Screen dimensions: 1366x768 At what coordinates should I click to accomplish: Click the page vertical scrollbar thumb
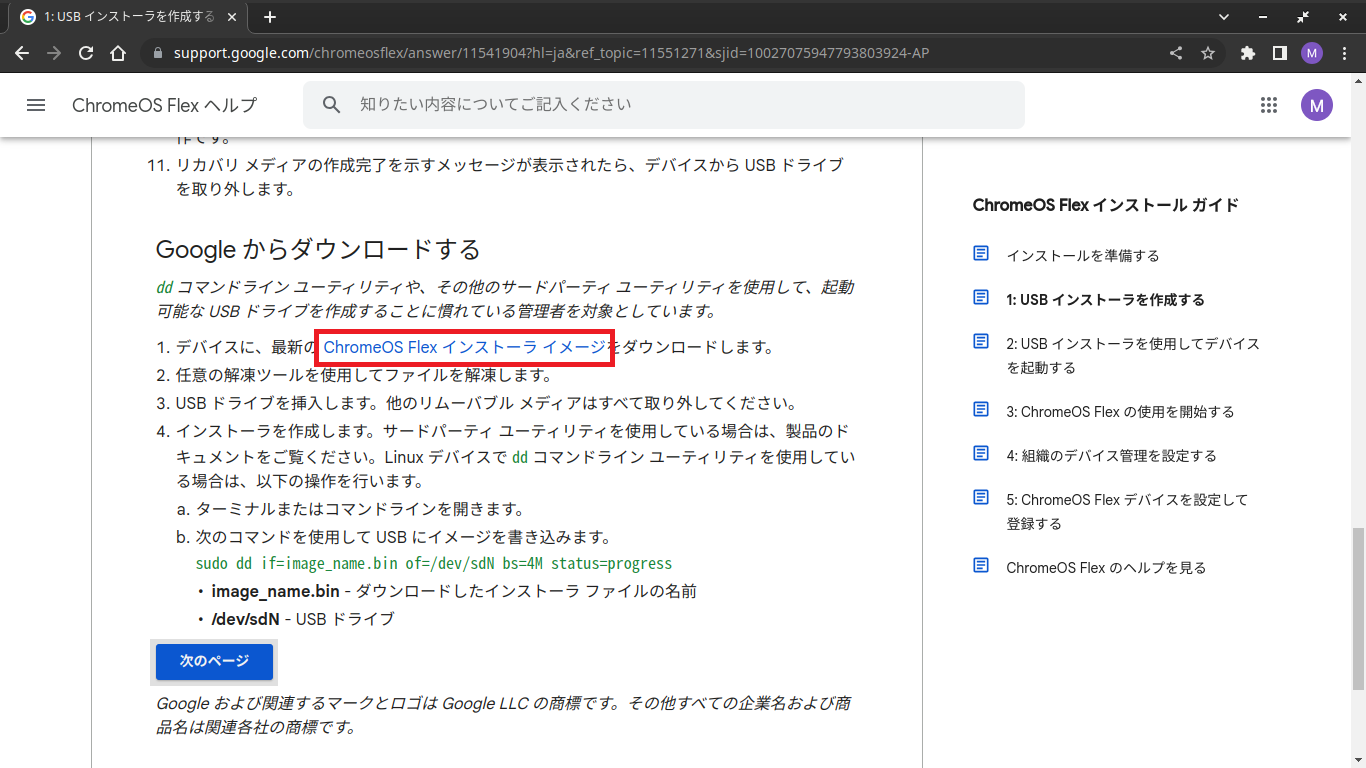tap(1358, 607)
